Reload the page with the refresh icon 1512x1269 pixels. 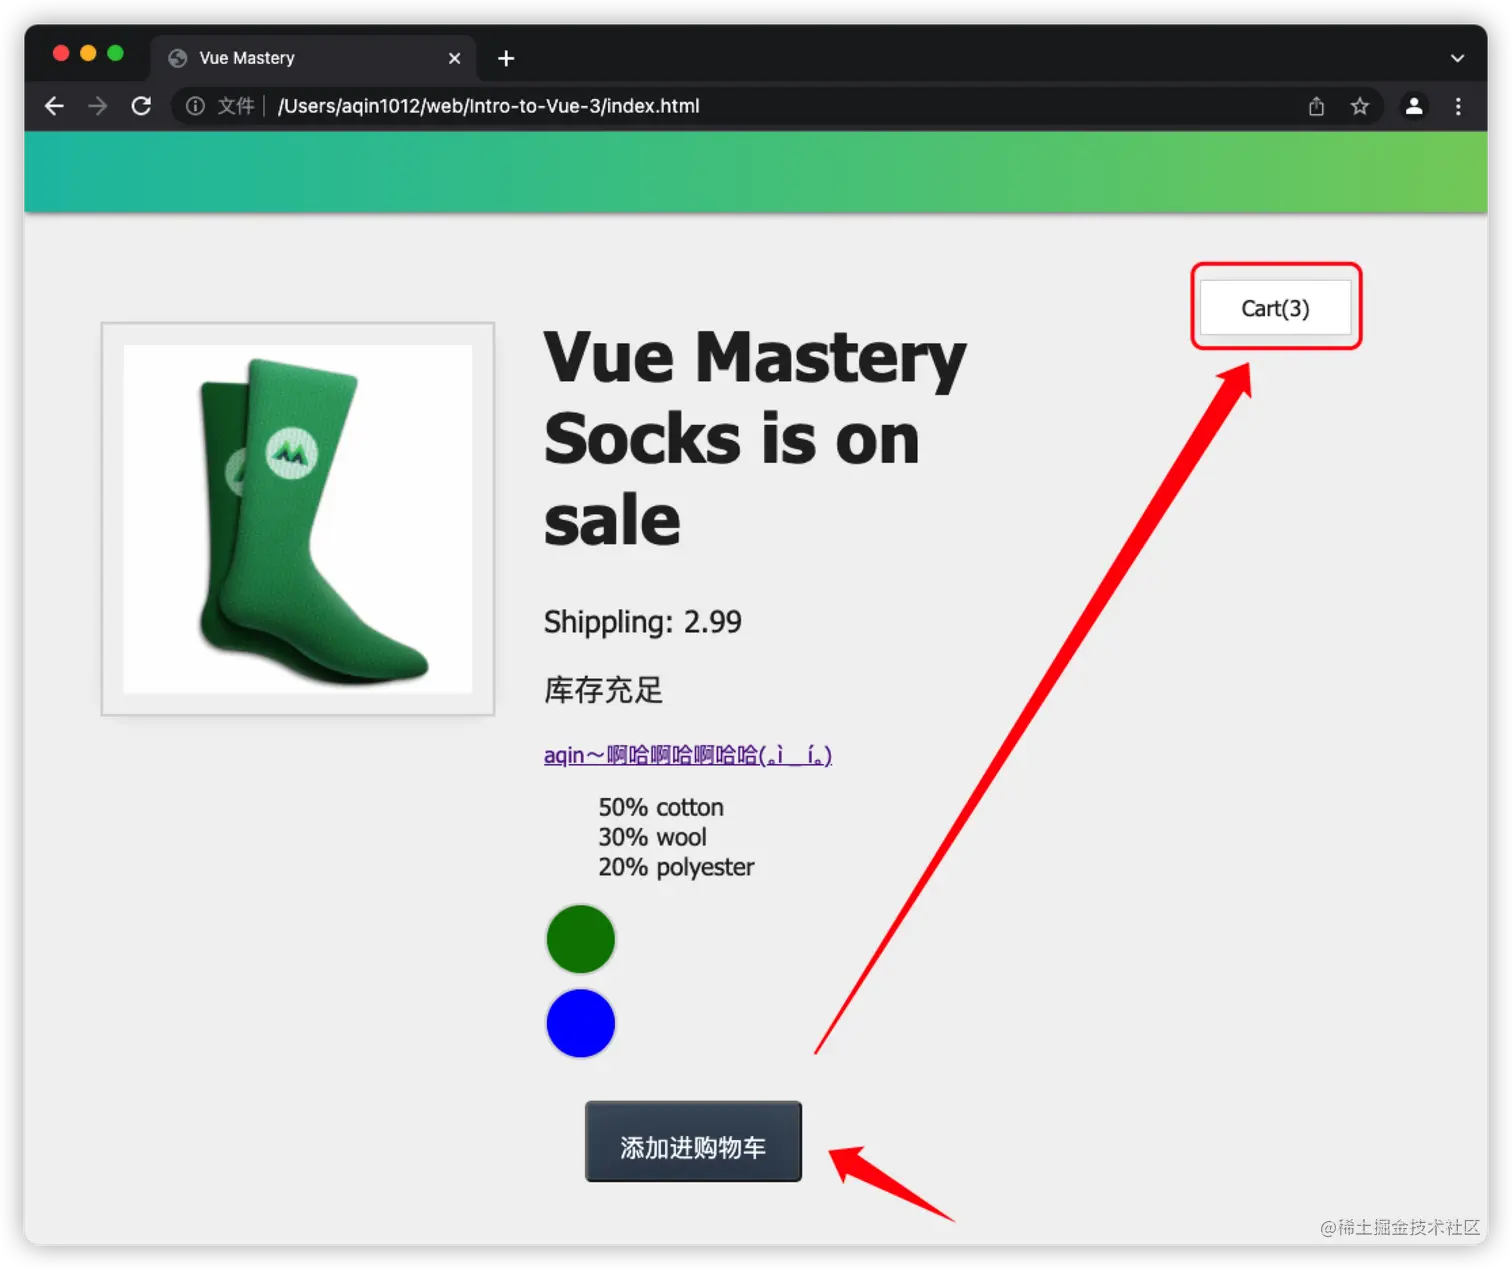click(141, 106)
